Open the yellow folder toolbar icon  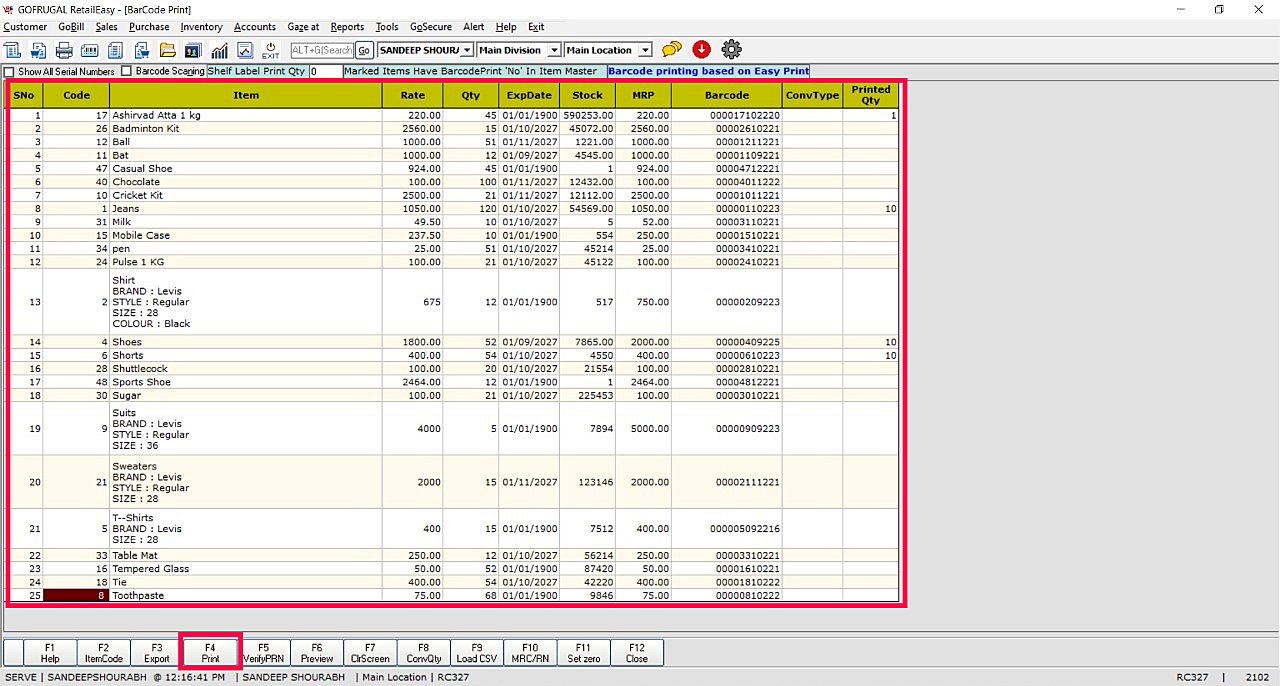click(167, 50)
